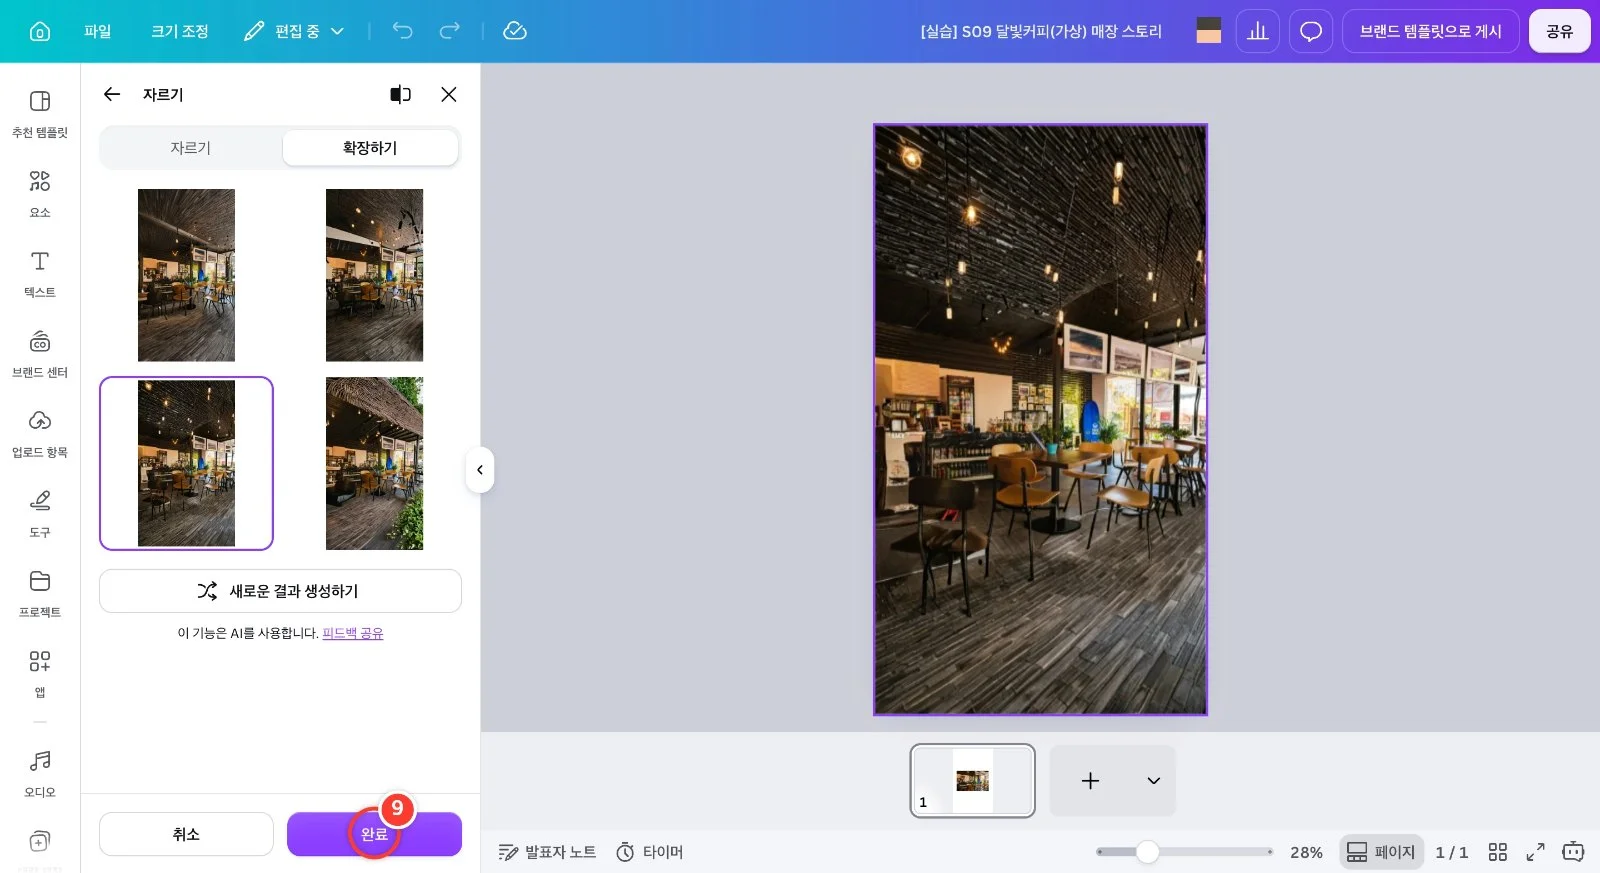Open the 파일 menu

(x=98, y=31)
